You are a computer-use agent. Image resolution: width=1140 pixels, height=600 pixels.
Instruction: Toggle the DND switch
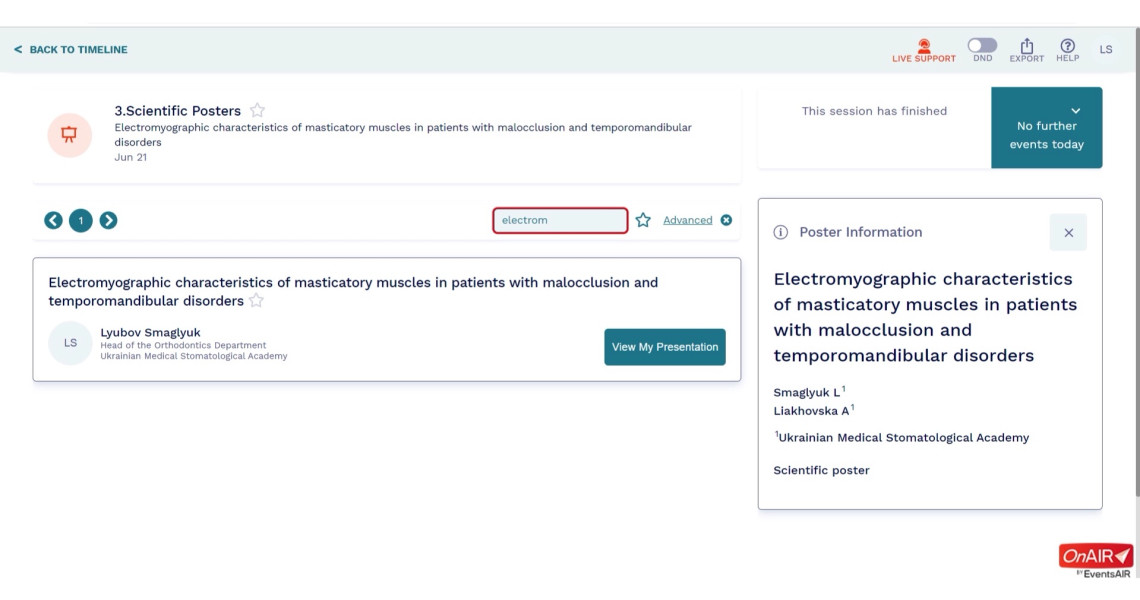click(x=982, y=45)
